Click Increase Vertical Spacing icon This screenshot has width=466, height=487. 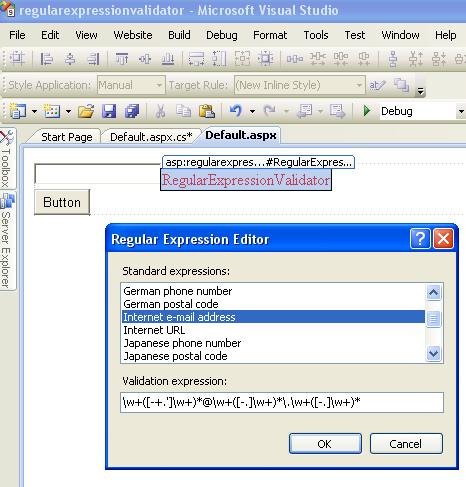coord(416,59)
